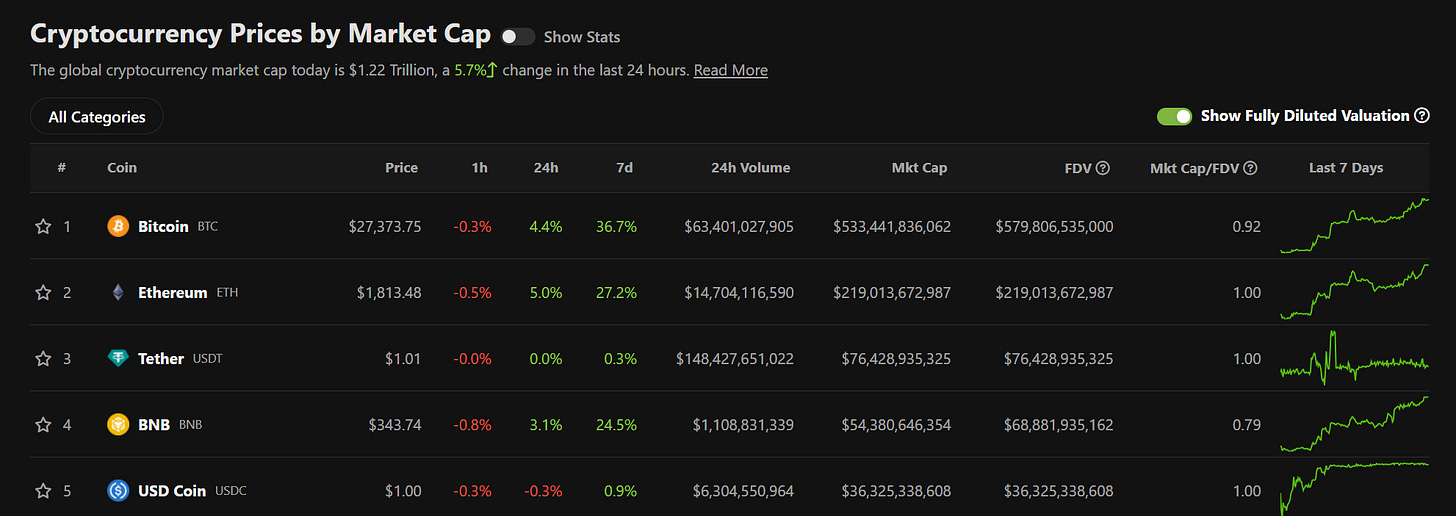Sort by 24h change column
This screenshot has width=1456, height=516.
pos(546,168)
